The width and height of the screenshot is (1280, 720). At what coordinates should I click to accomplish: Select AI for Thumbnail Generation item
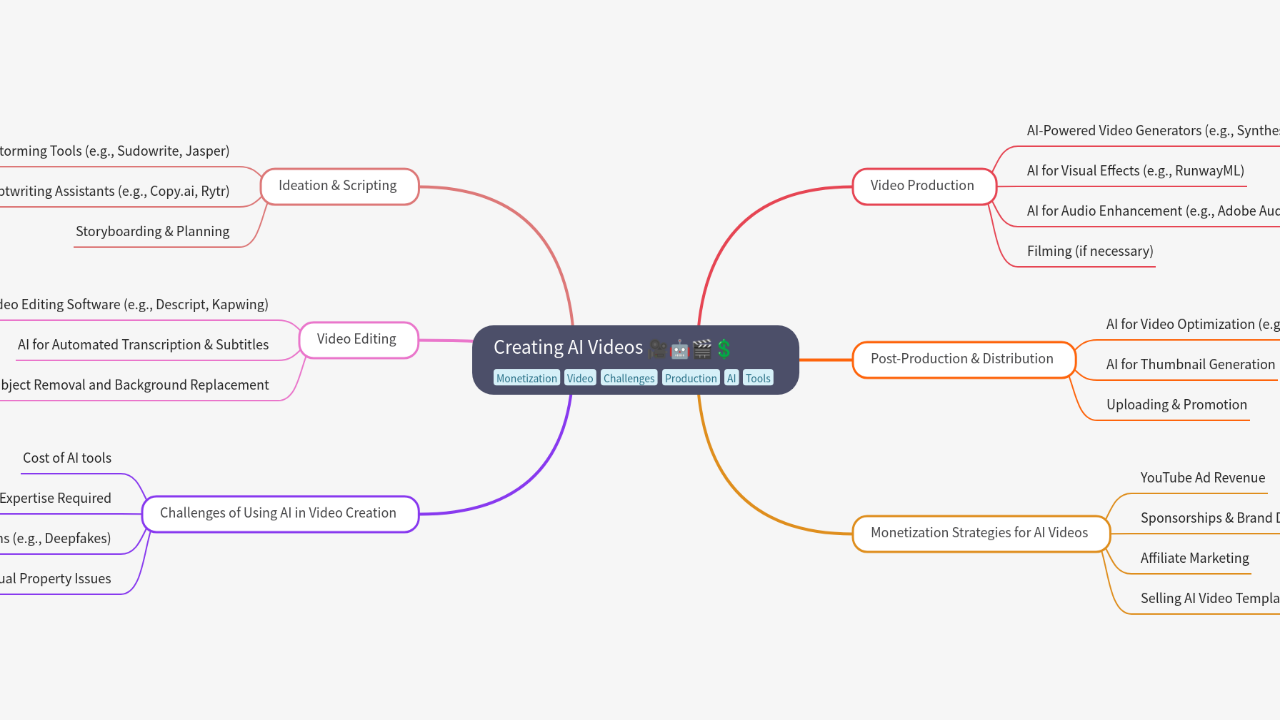1191,364
